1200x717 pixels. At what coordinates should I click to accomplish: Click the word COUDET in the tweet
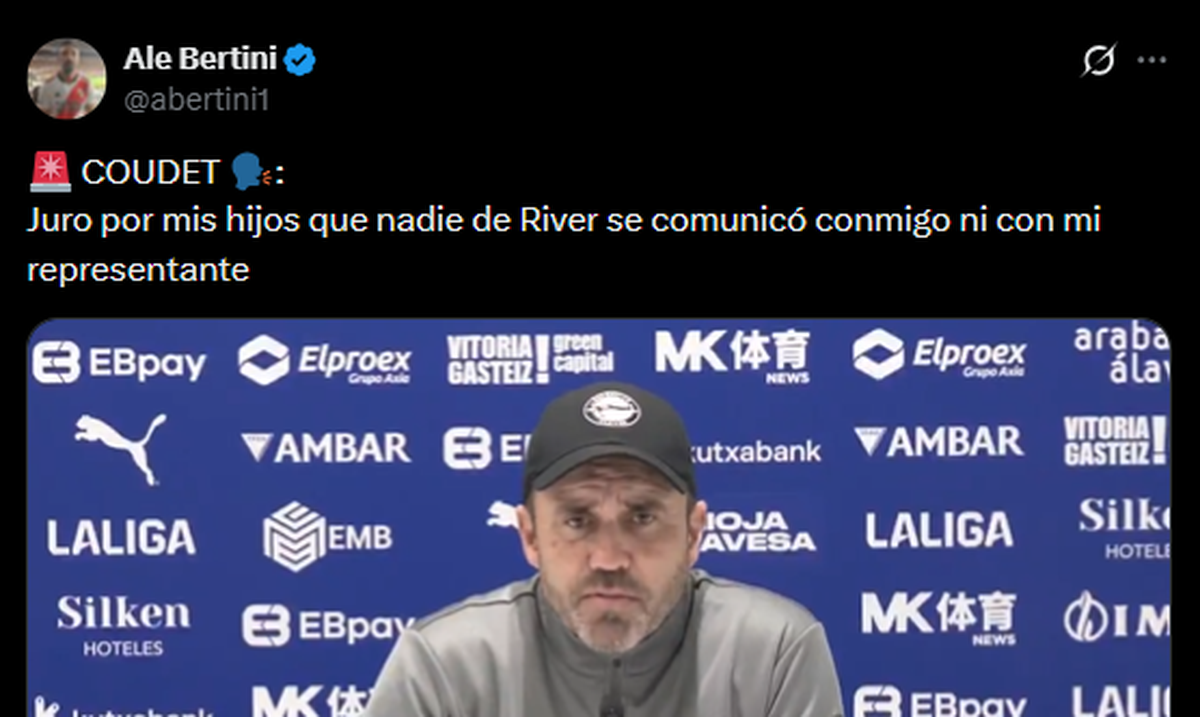point(150,173)
